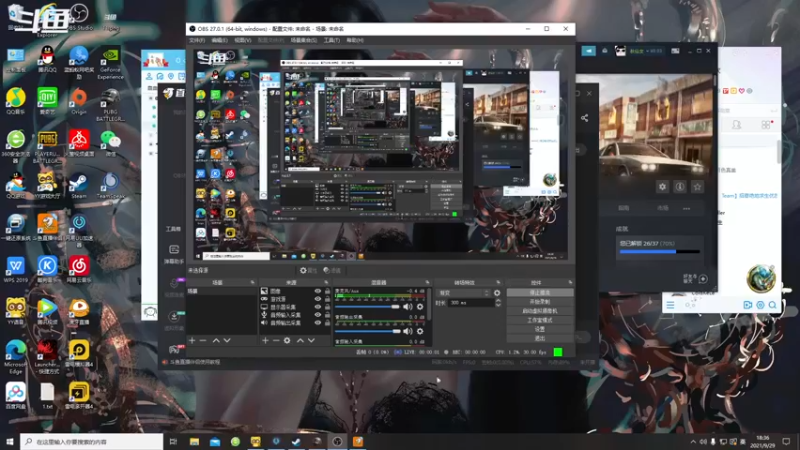Open the QQ Music desktop icon
Image resolution: width=800 pixels, height=450 pixels.
point(16,101)
